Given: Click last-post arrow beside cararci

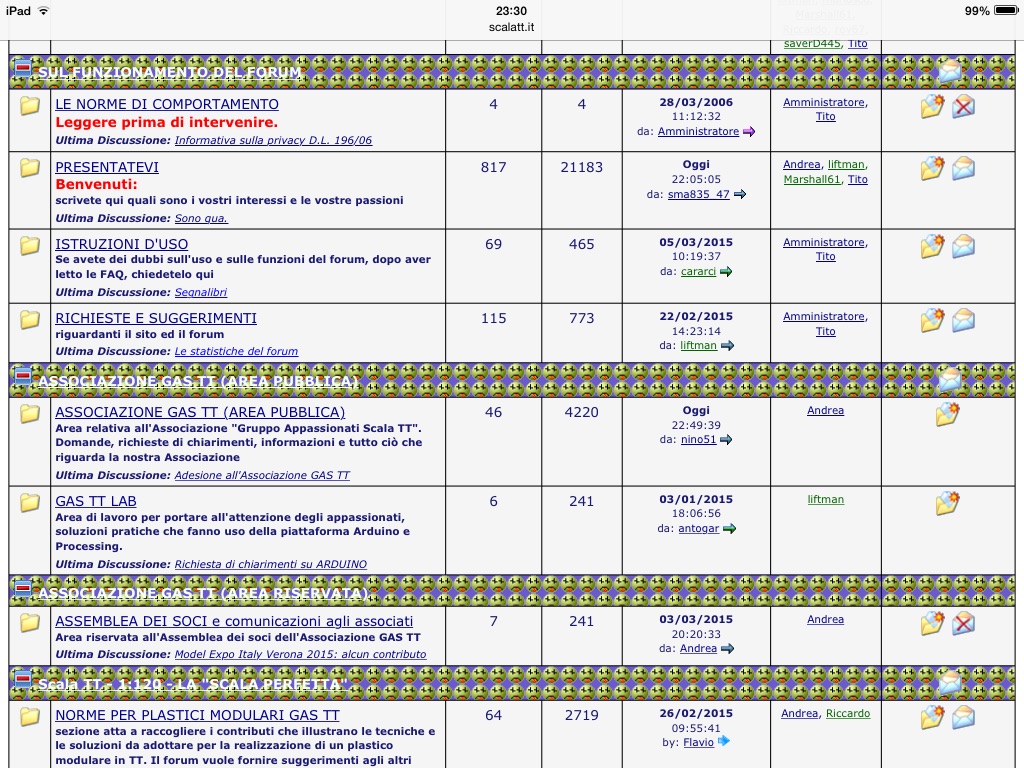Looking at the screenshot, I should (x=726, y=272).
